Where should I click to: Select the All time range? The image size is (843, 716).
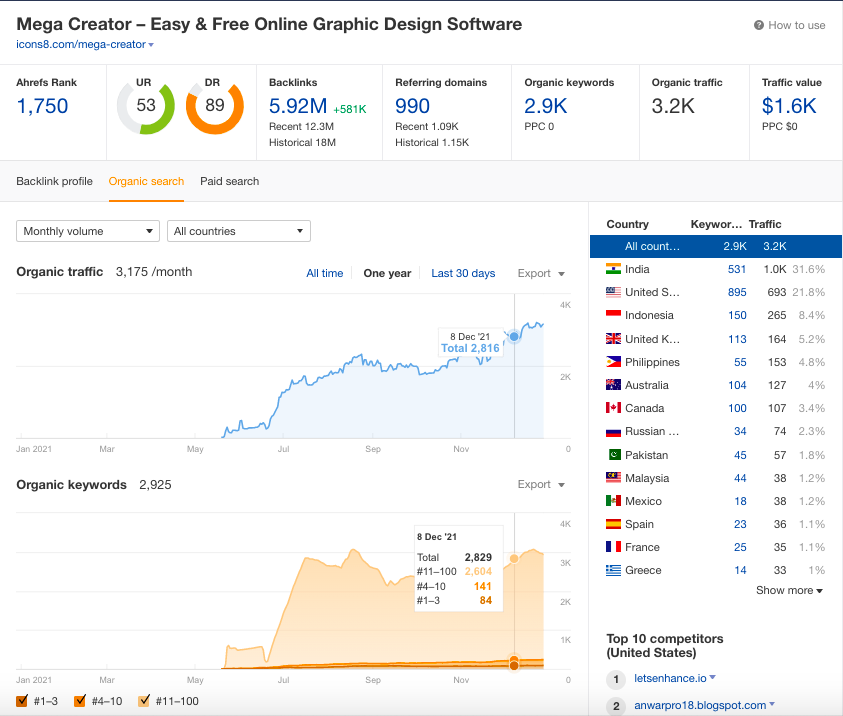click(x=325, y=274)
